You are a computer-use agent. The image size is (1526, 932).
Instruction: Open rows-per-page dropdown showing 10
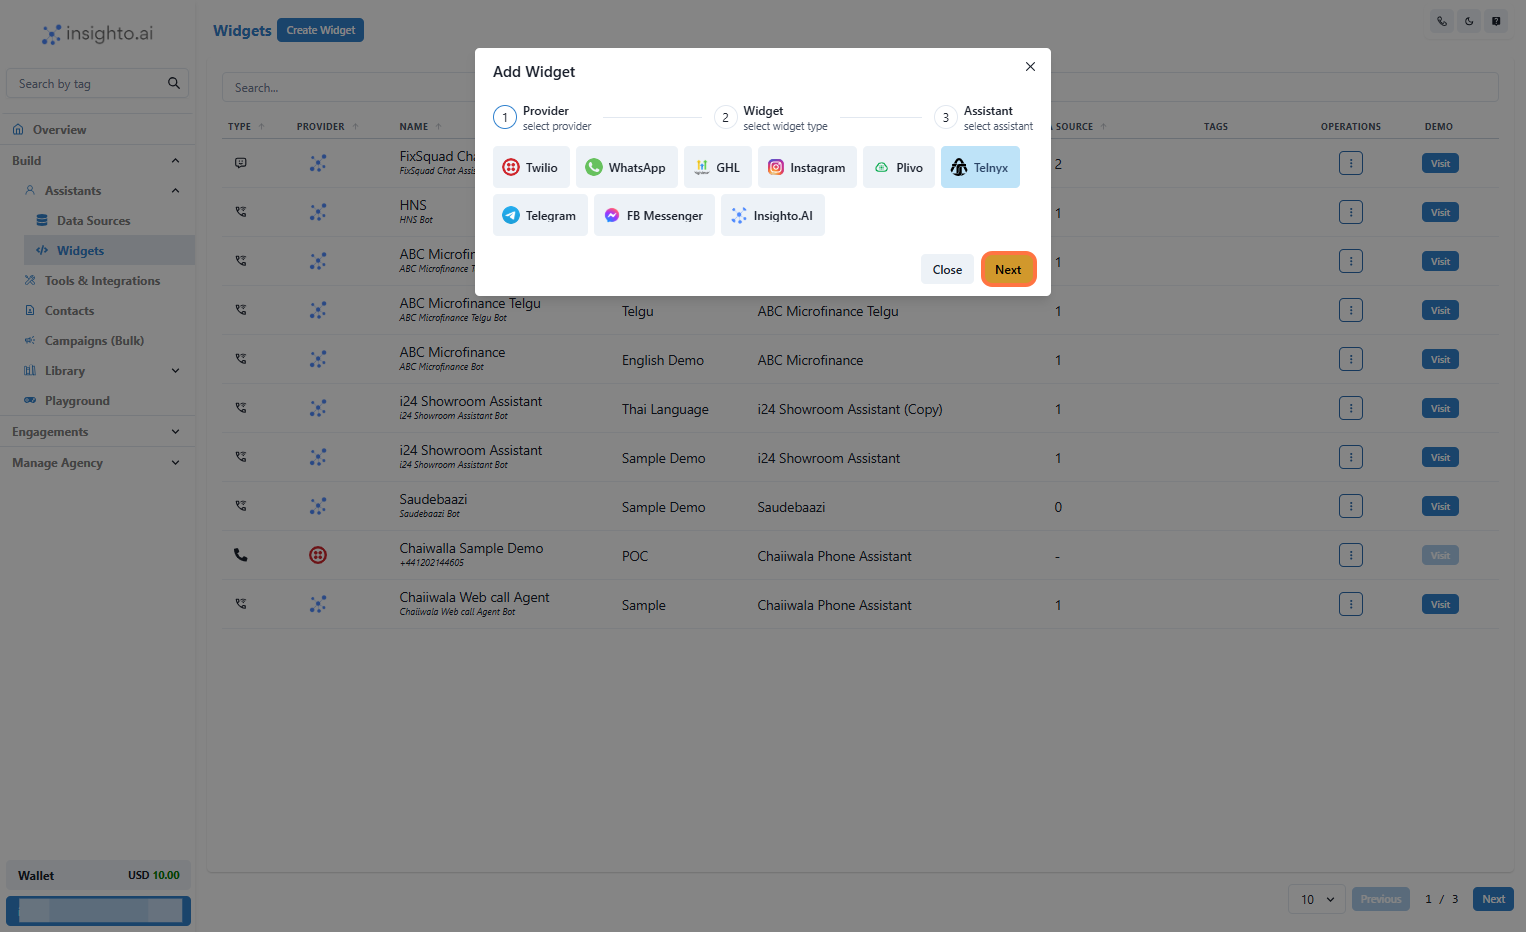pos(1317,899)
